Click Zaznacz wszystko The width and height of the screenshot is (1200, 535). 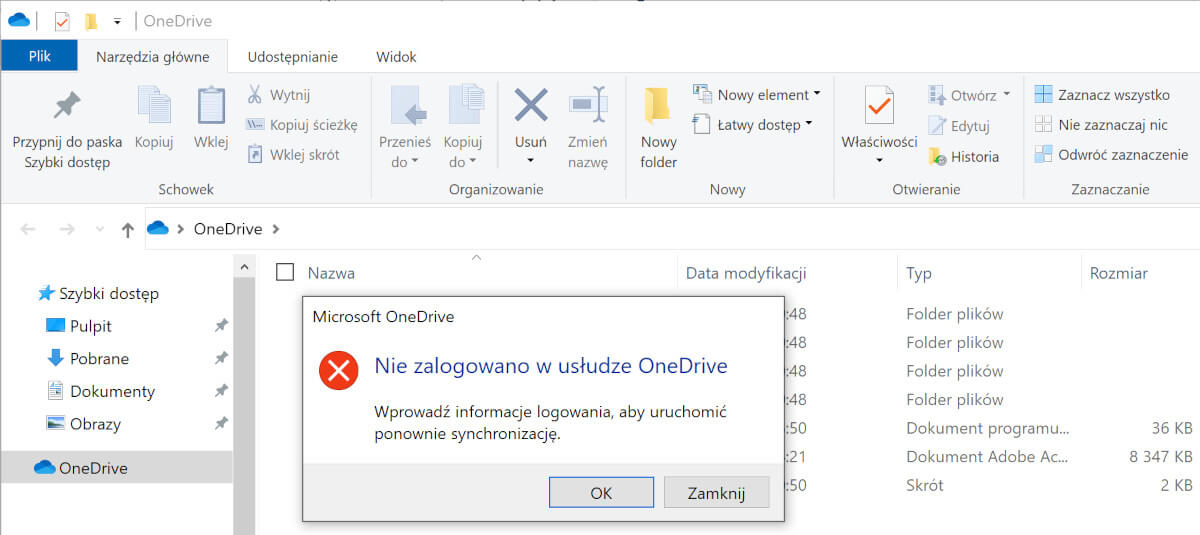(x=1102, y=95)
